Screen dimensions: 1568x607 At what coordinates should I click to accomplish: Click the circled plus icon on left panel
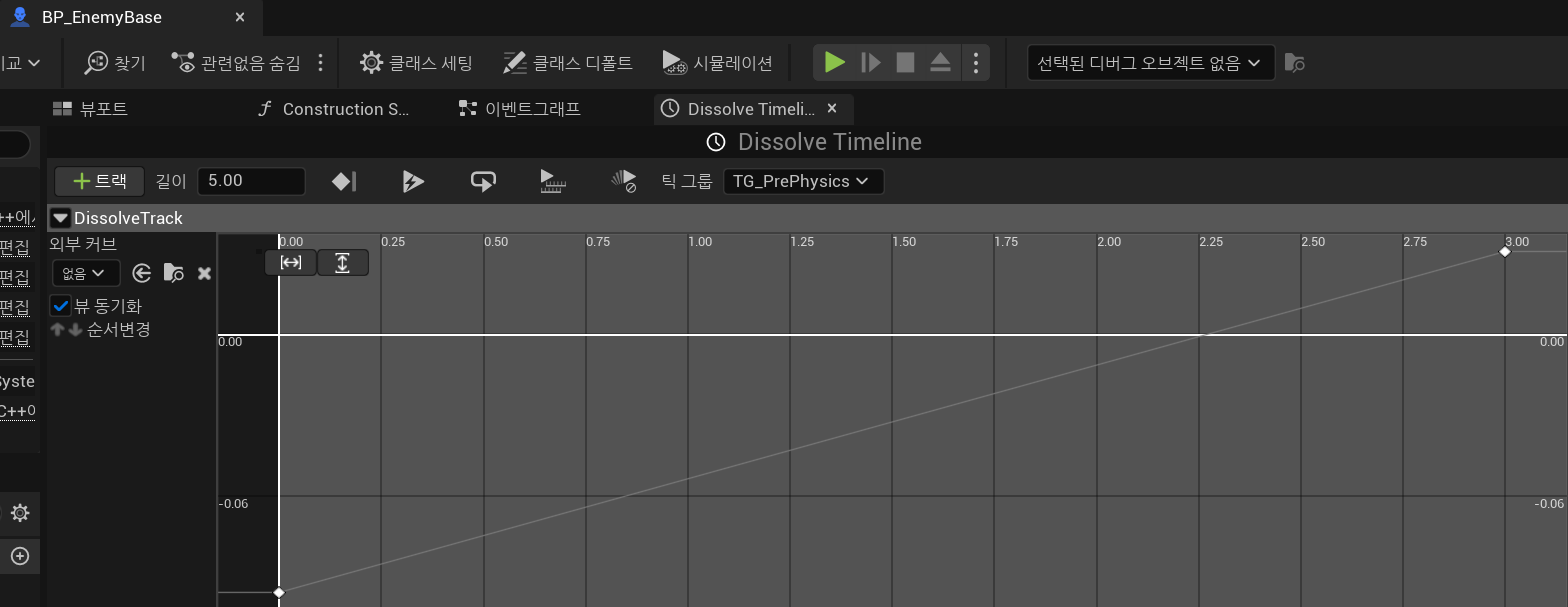tap(20, 556)
